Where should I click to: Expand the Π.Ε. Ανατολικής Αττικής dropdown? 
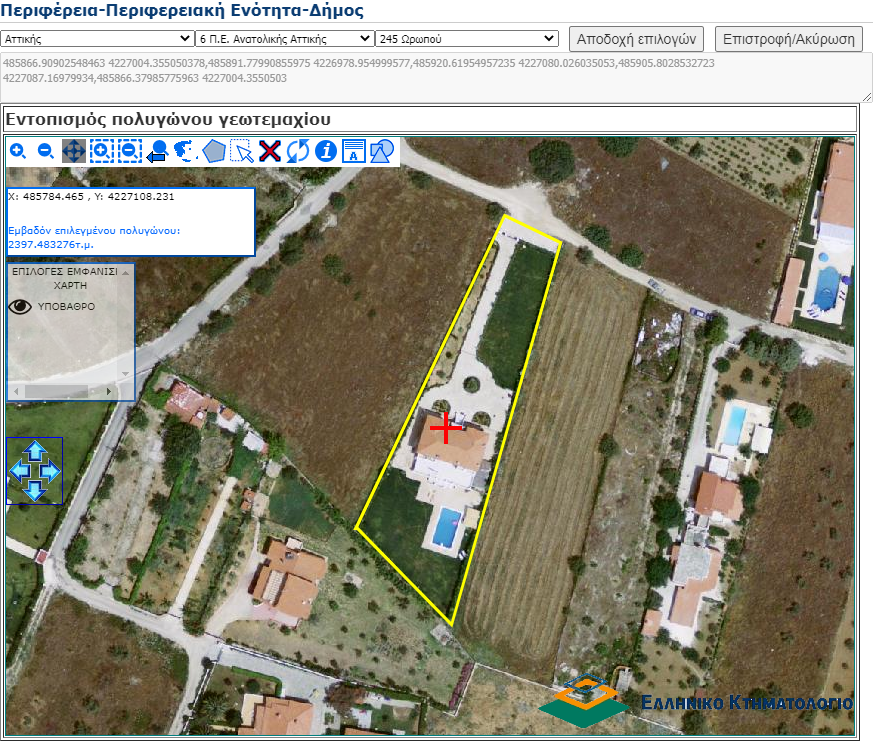coord(284,38)
